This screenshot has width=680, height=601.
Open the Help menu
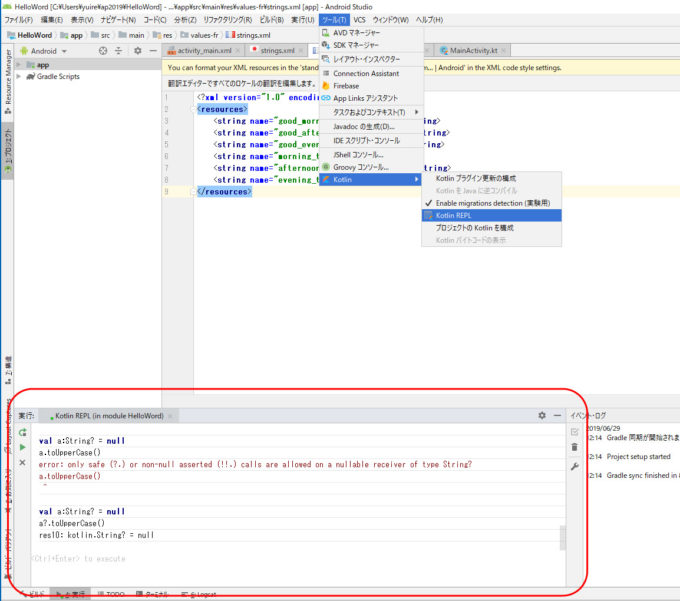[x=429, y=20]
